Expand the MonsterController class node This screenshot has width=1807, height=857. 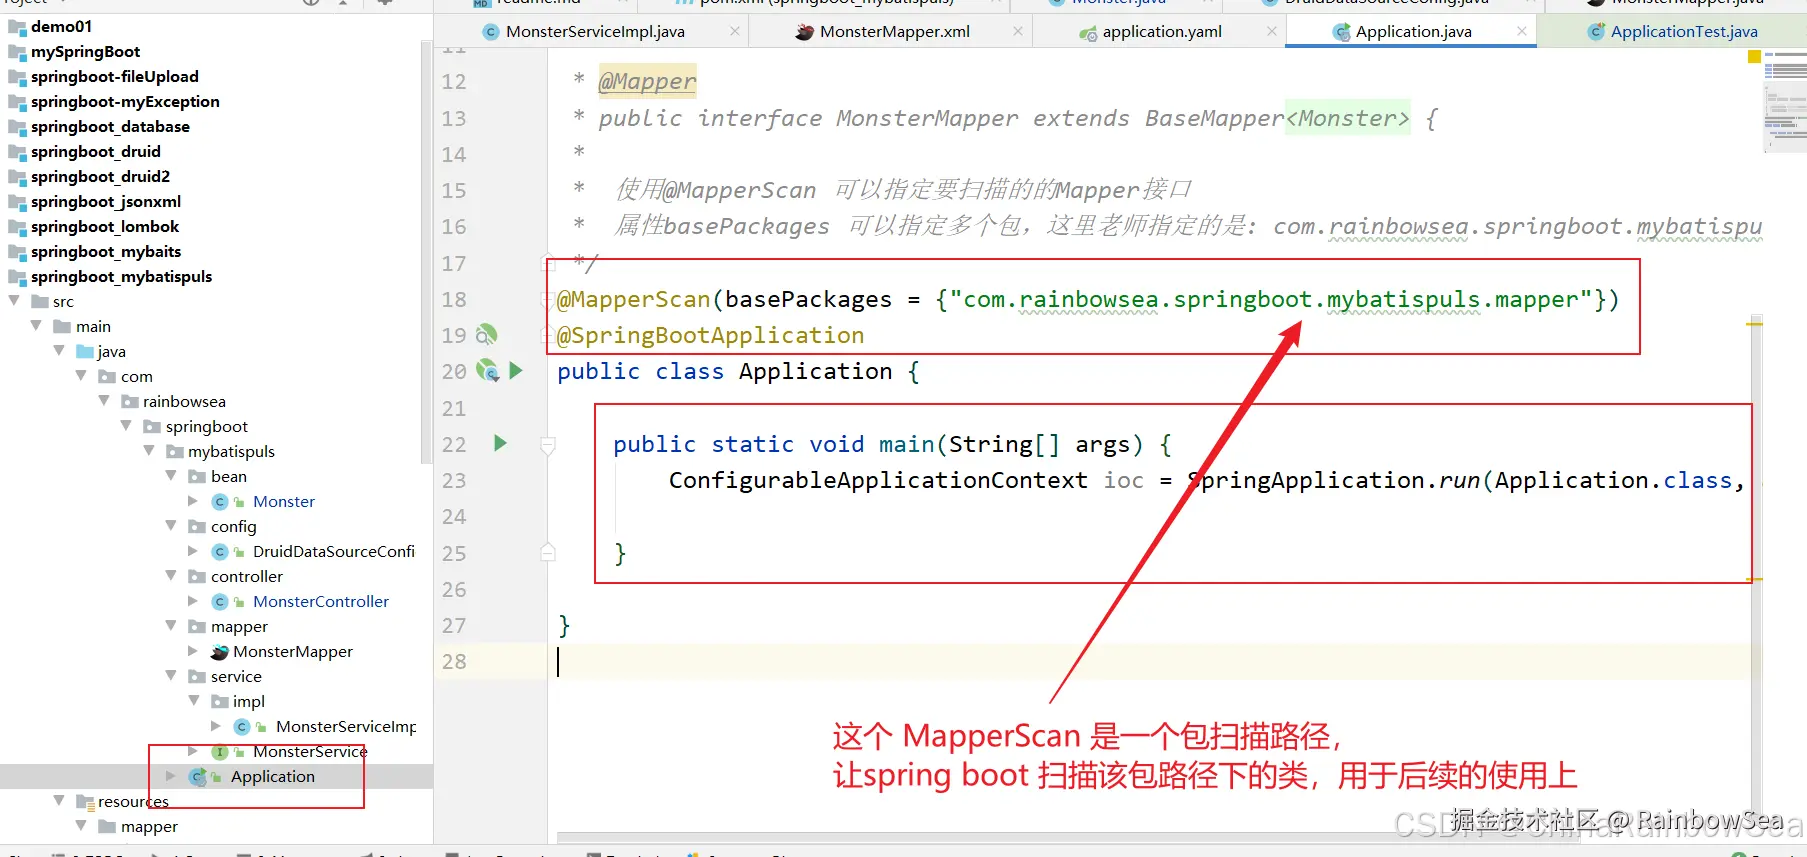[x=193, y=600]
